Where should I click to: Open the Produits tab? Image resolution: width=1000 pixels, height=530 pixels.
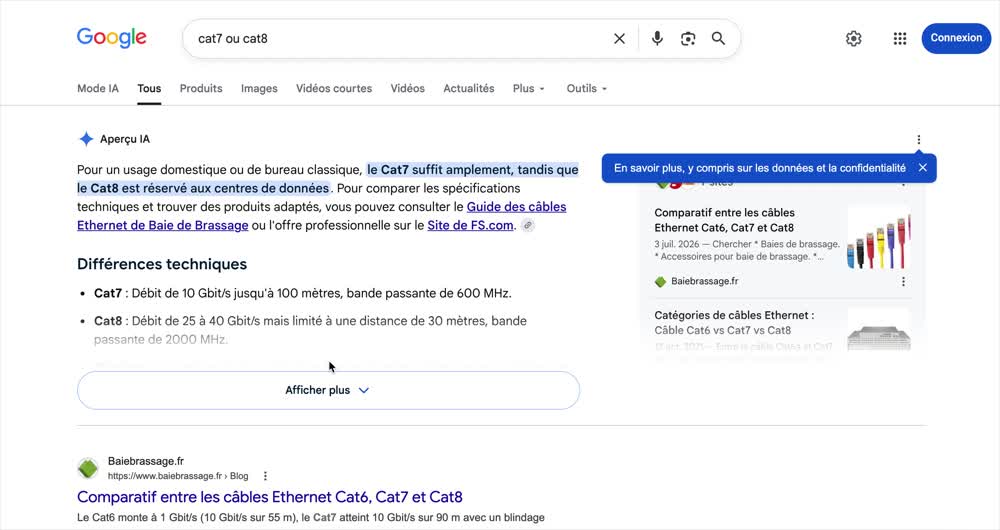(201, 89)
